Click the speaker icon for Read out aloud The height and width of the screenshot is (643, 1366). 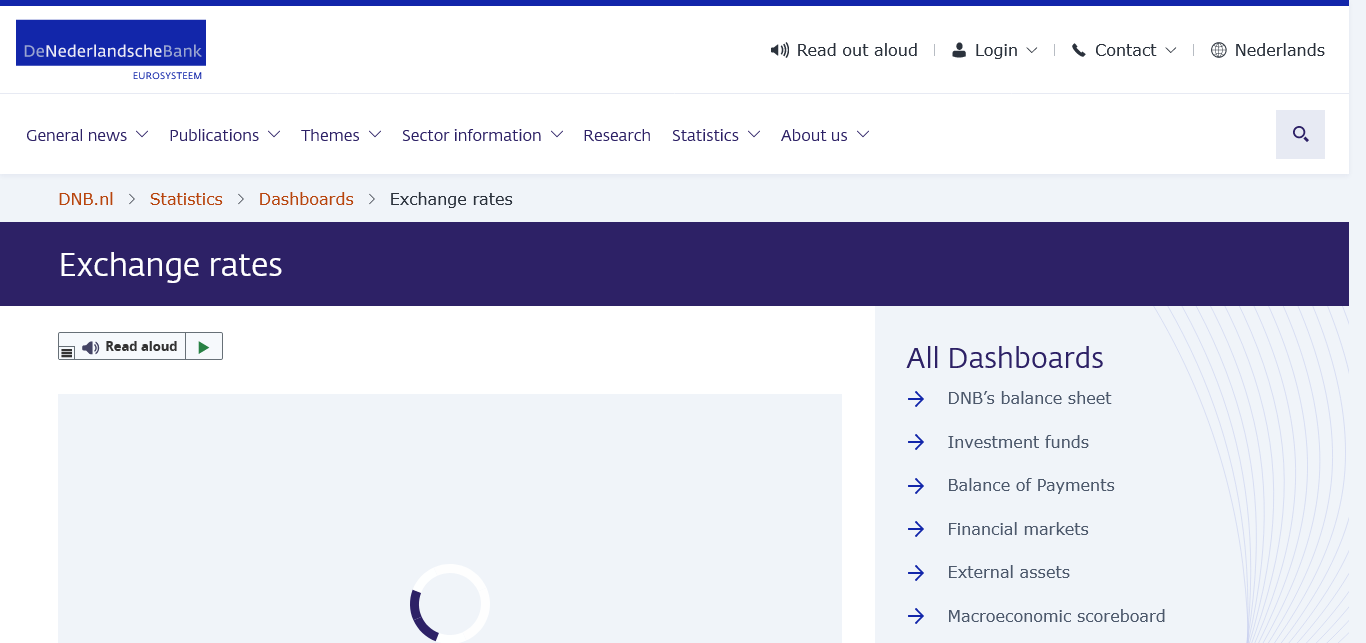(x=779, y=50)
